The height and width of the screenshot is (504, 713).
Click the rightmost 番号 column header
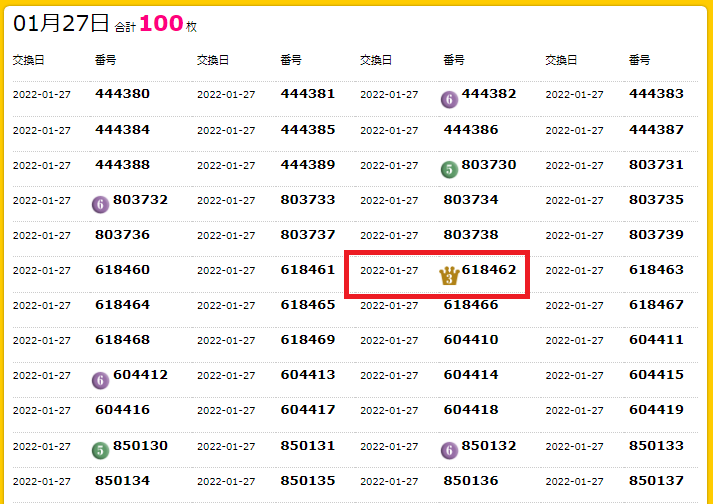(x=640, y=60)
